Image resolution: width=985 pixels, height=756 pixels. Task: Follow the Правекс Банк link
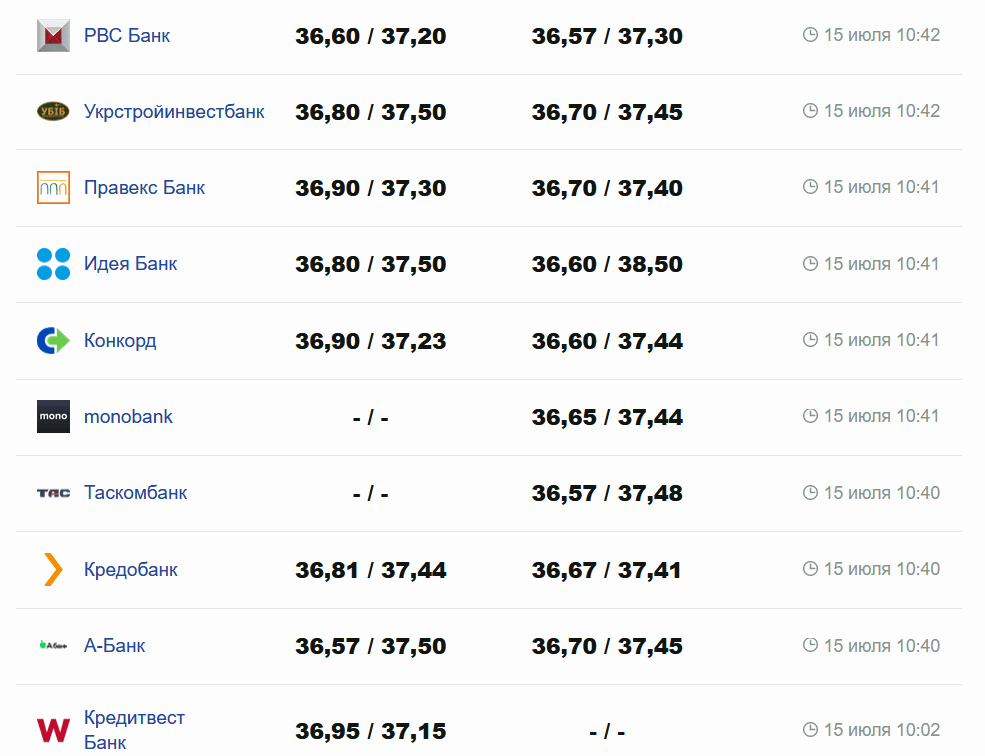click(144, 188)
